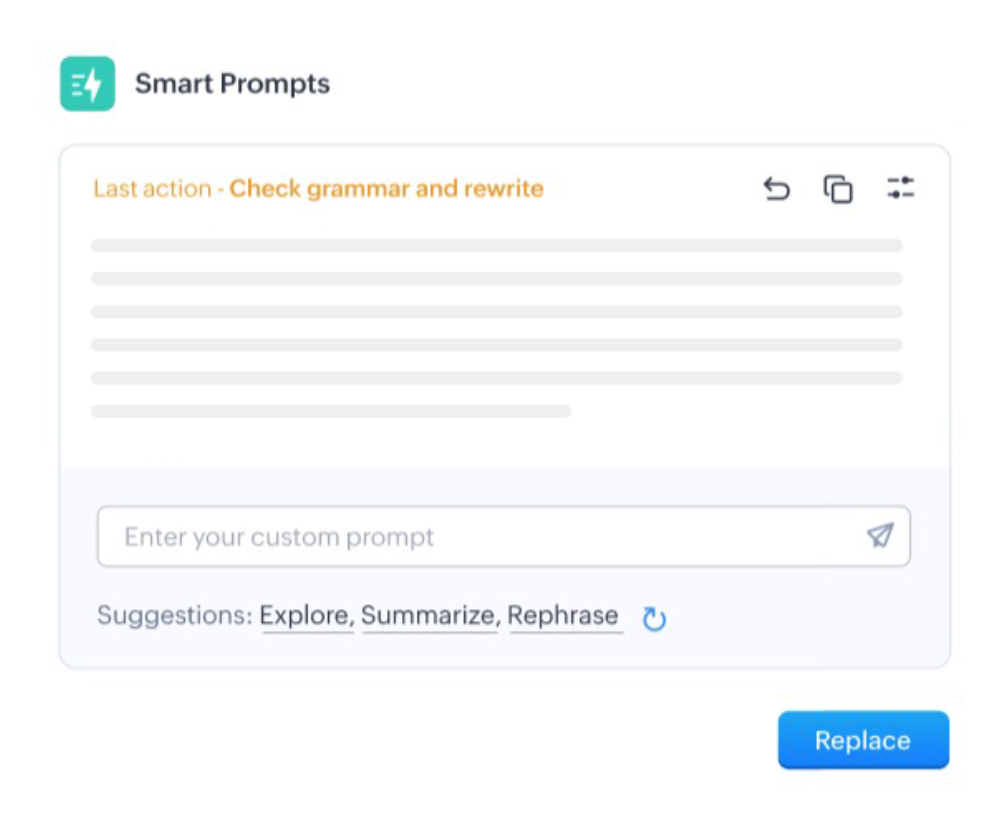Click the 'Last action' text
The height and width of the screenshot is (832, 1006).
tap(152, 189)
